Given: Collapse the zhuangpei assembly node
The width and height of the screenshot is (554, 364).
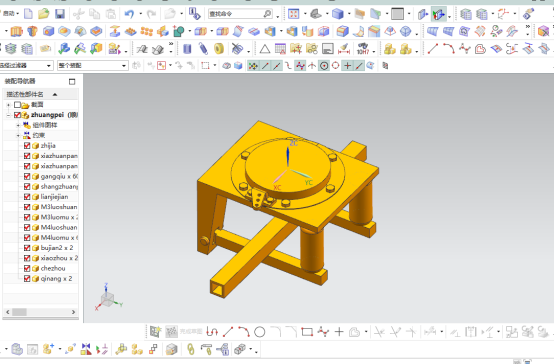Looking at the screenshot, I should [x=8, y=115].
